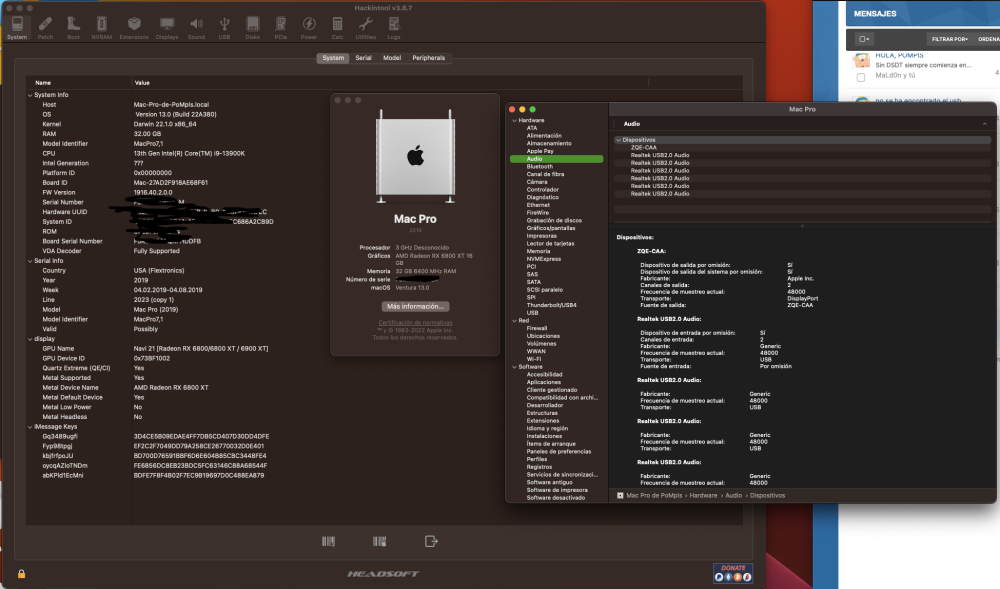Tick the checkbox under the first message
Screen dimensions: 1000x589
pyautogui.click(x=861, y=77)
